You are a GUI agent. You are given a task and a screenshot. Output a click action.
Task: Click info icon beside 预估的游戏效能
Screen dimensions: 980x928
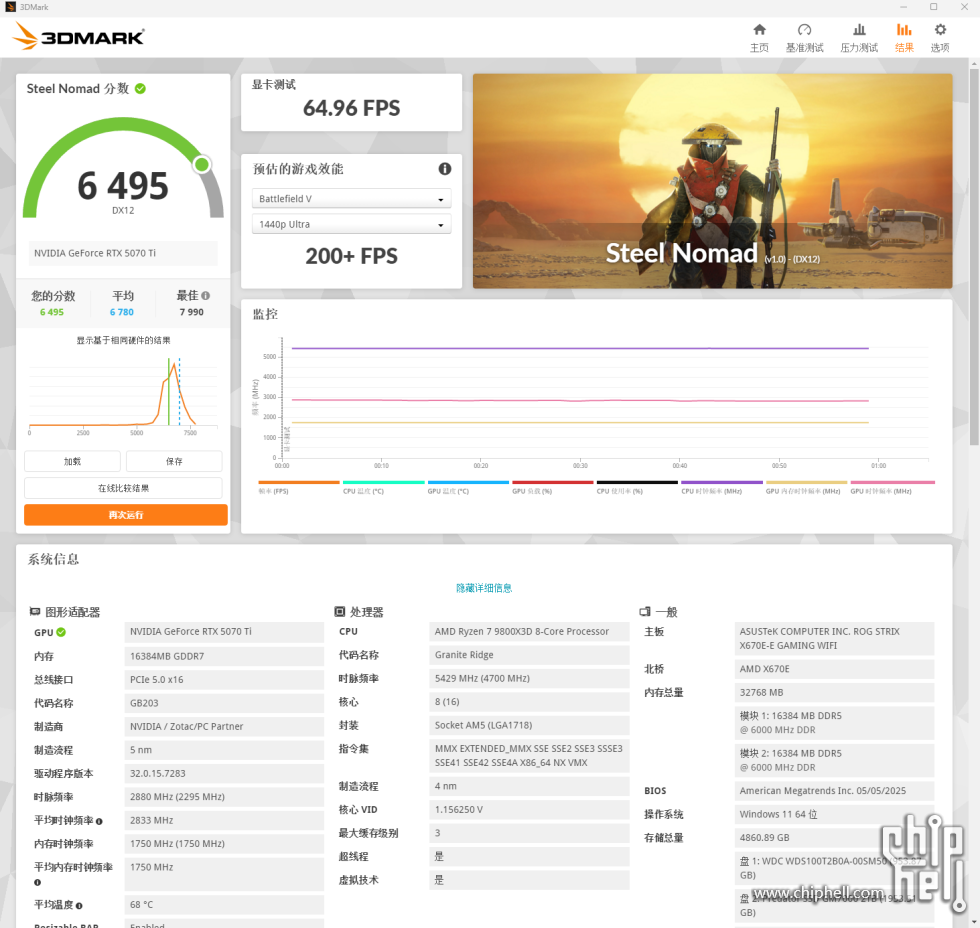tap(444, 169)
